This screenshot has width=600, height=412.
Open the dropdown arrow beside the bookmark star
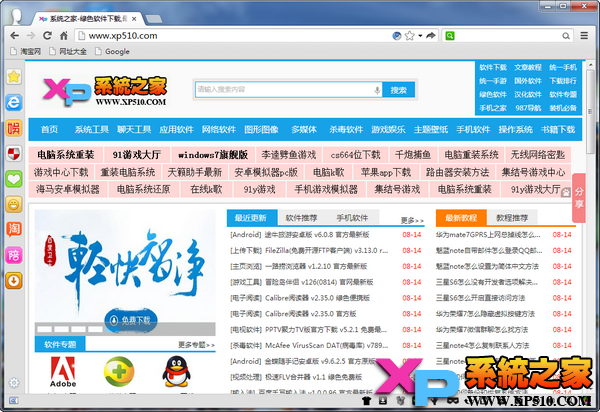click(x=420, y=36)
